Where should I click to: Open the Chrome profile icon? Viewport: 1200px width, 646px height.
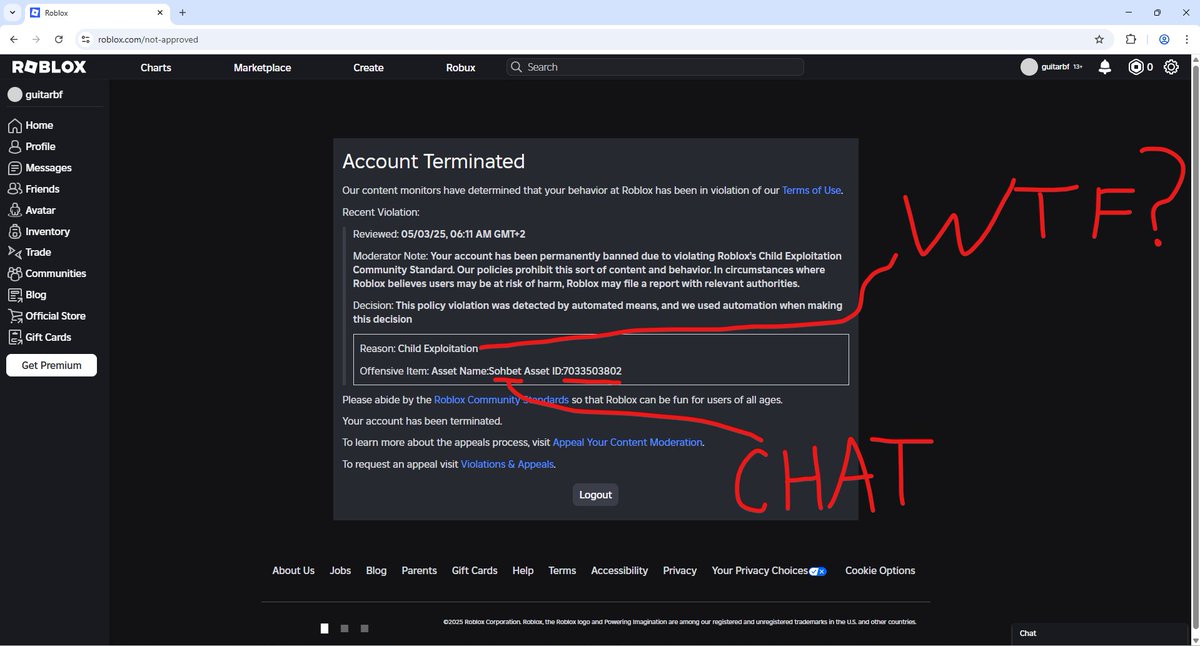(1164, 39)
